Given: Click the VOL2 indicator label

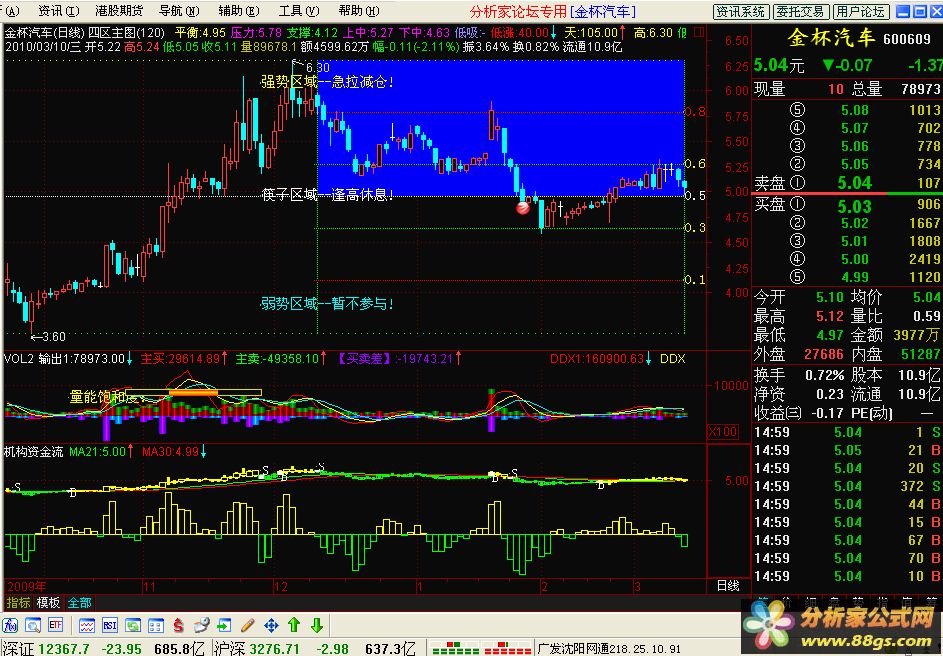Looking at the screenshot, I should (x=19, y=359).
